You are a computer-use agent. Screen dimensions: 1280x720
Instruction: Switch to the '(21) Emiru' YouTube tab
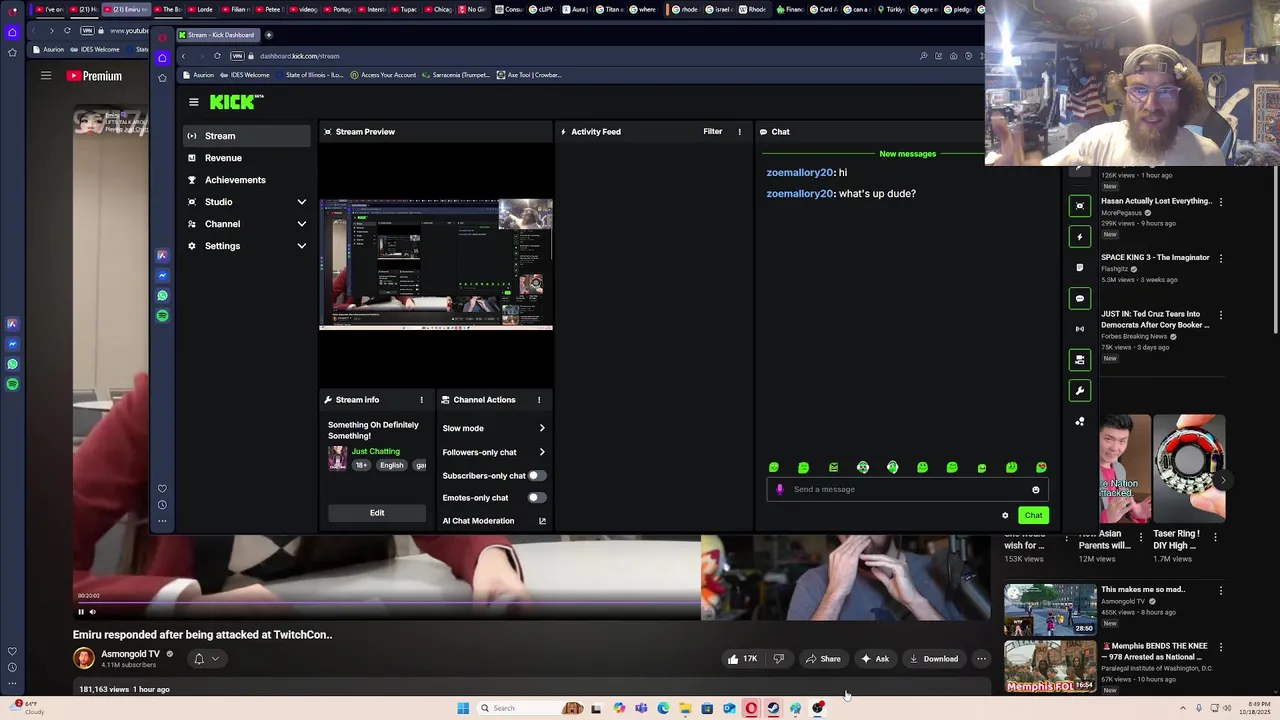pos(127,10)
